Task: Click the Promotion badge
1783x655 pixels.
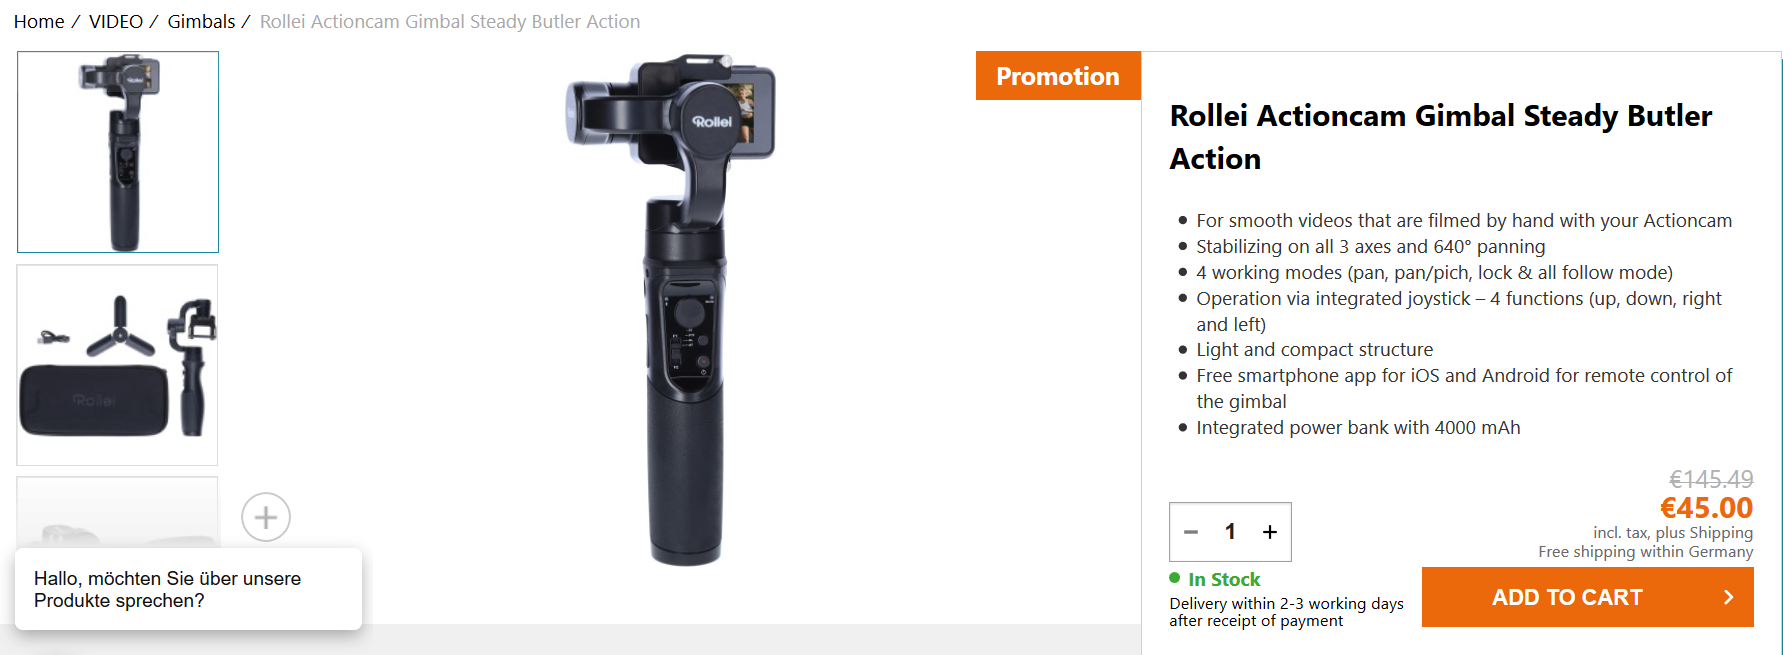Action: tap(1058, 76)
